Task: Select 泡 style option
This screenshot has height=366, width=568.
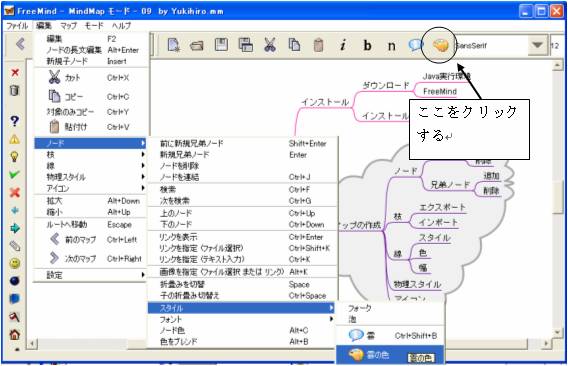Action: [390, 319]
